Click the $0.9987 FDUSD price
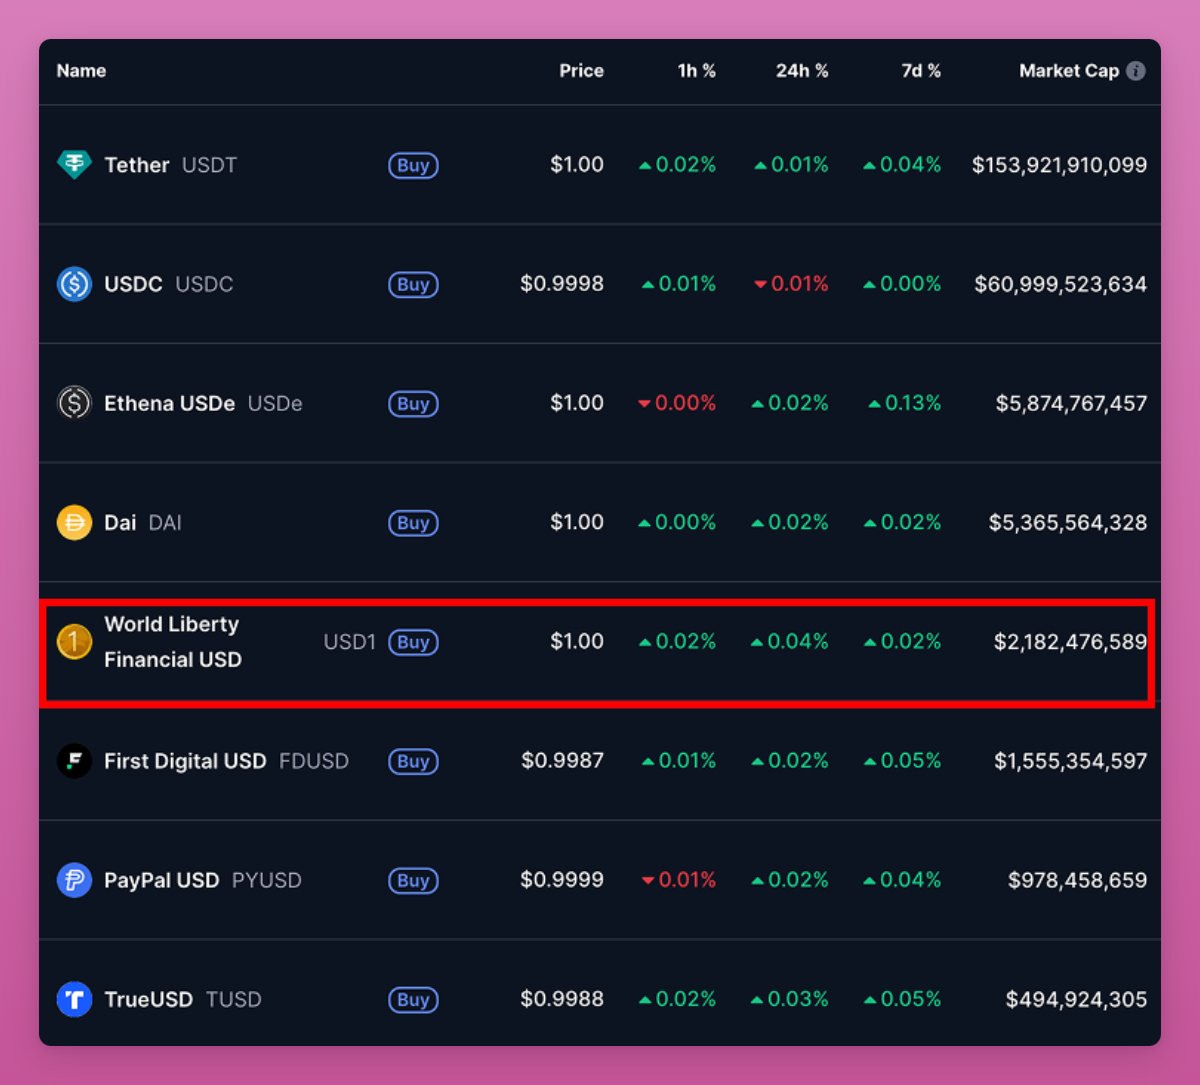Viewport: 1200px width, 1085px height. 562,761
